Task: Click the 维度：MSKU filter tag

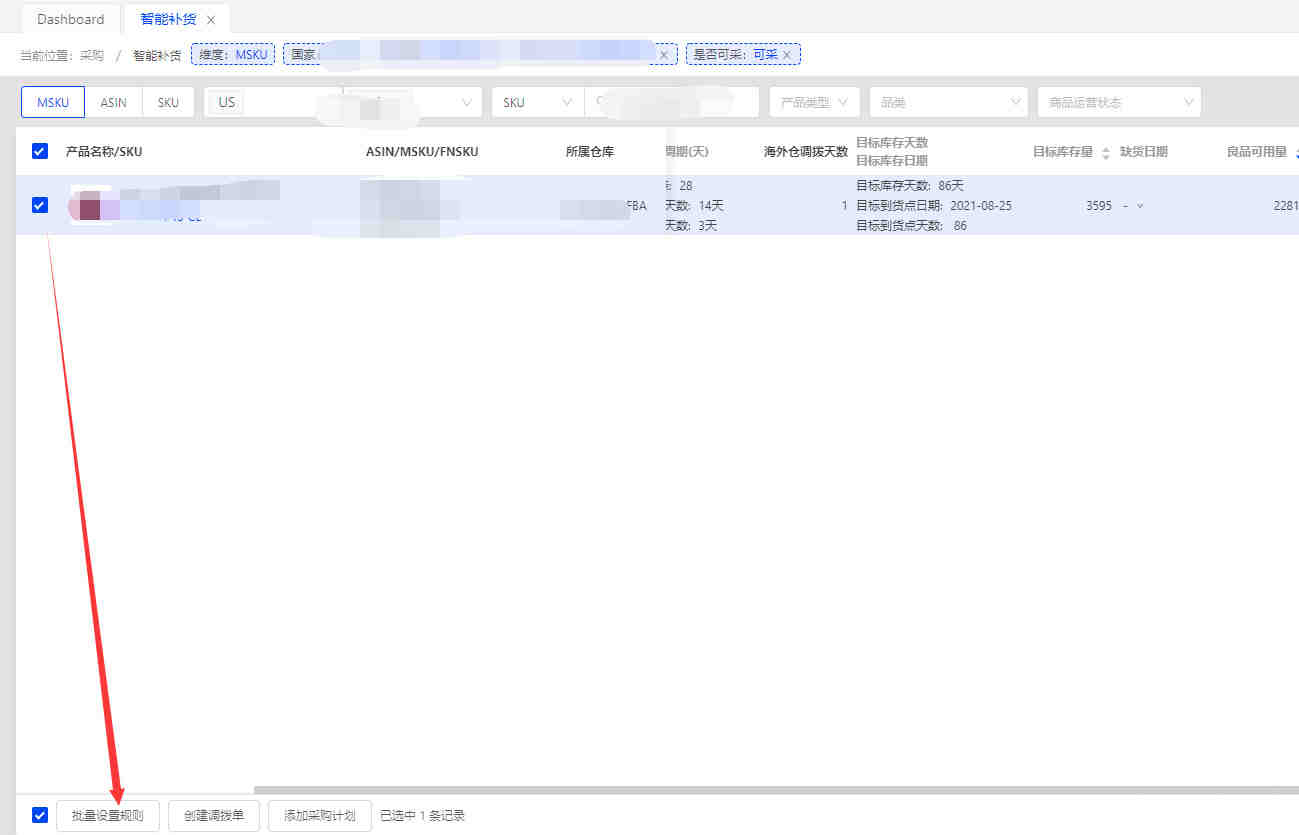Action: click(x=233, y=55)
